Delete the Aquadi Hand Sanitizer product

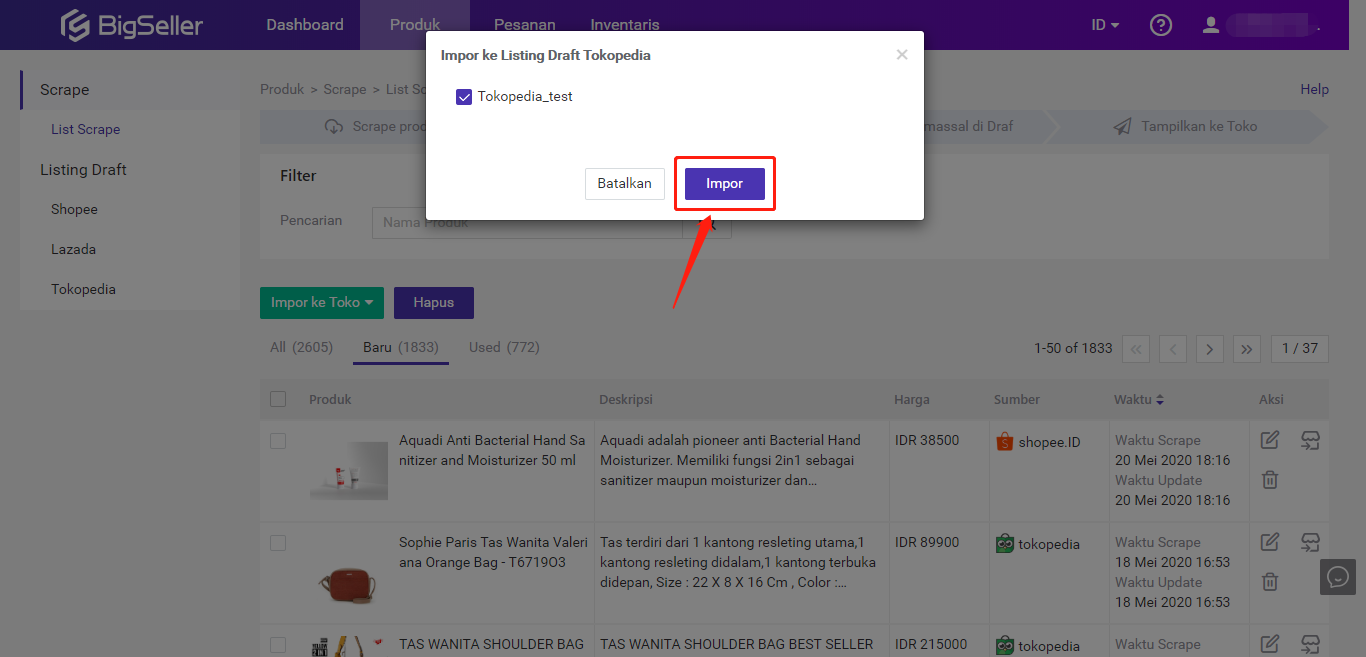coord(1270,480)
